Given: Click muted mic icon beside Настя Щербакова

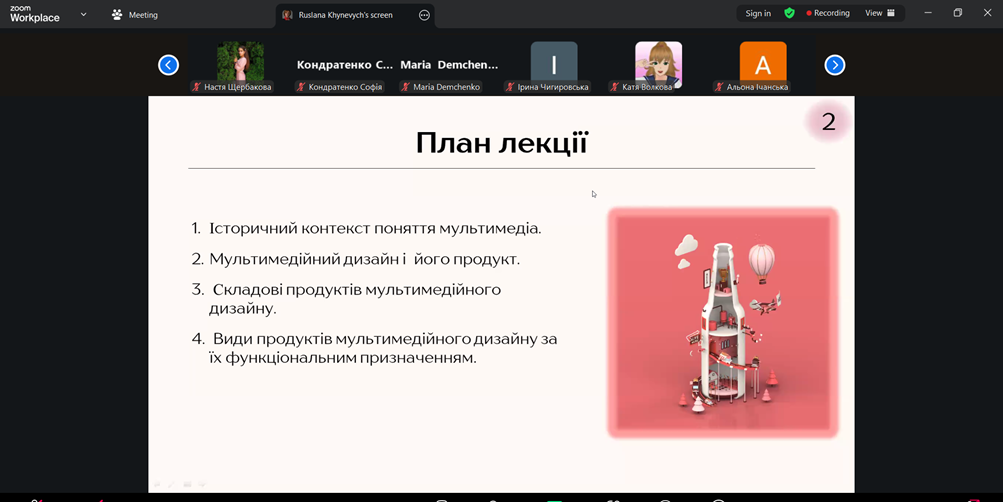Looking at the screenshot, I should pyautogui.click(x=197, y=87).
